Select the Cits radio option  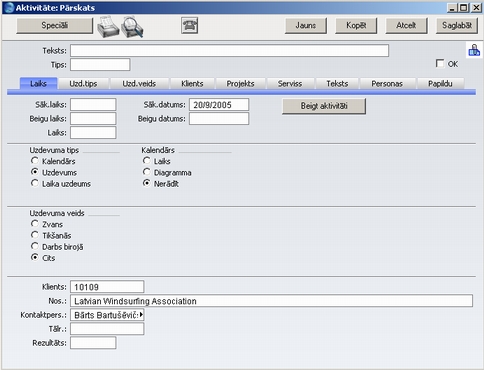[35, 258]
